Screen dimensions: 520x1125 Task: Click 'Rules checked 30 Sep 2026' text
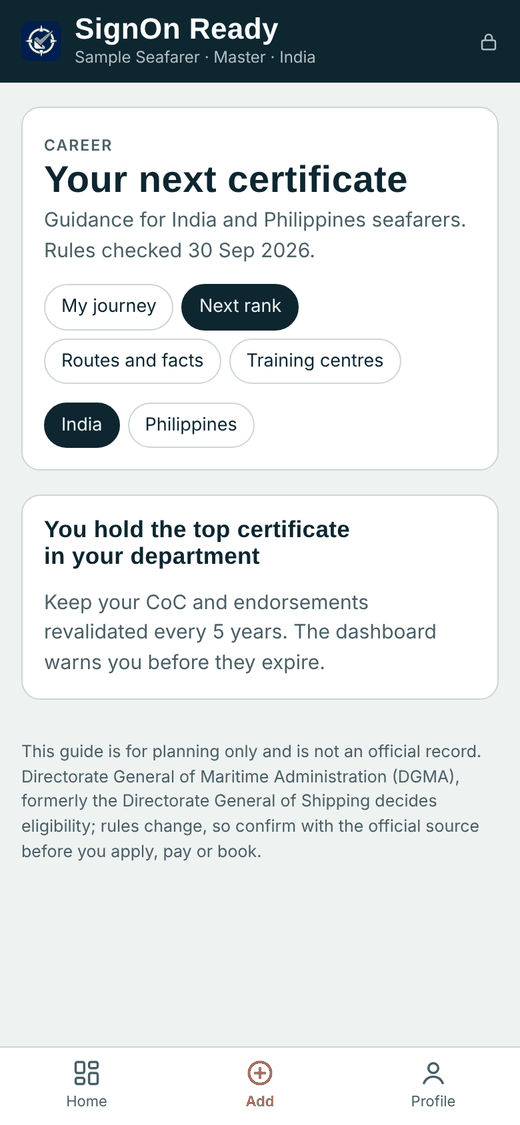tap(179, 250)
